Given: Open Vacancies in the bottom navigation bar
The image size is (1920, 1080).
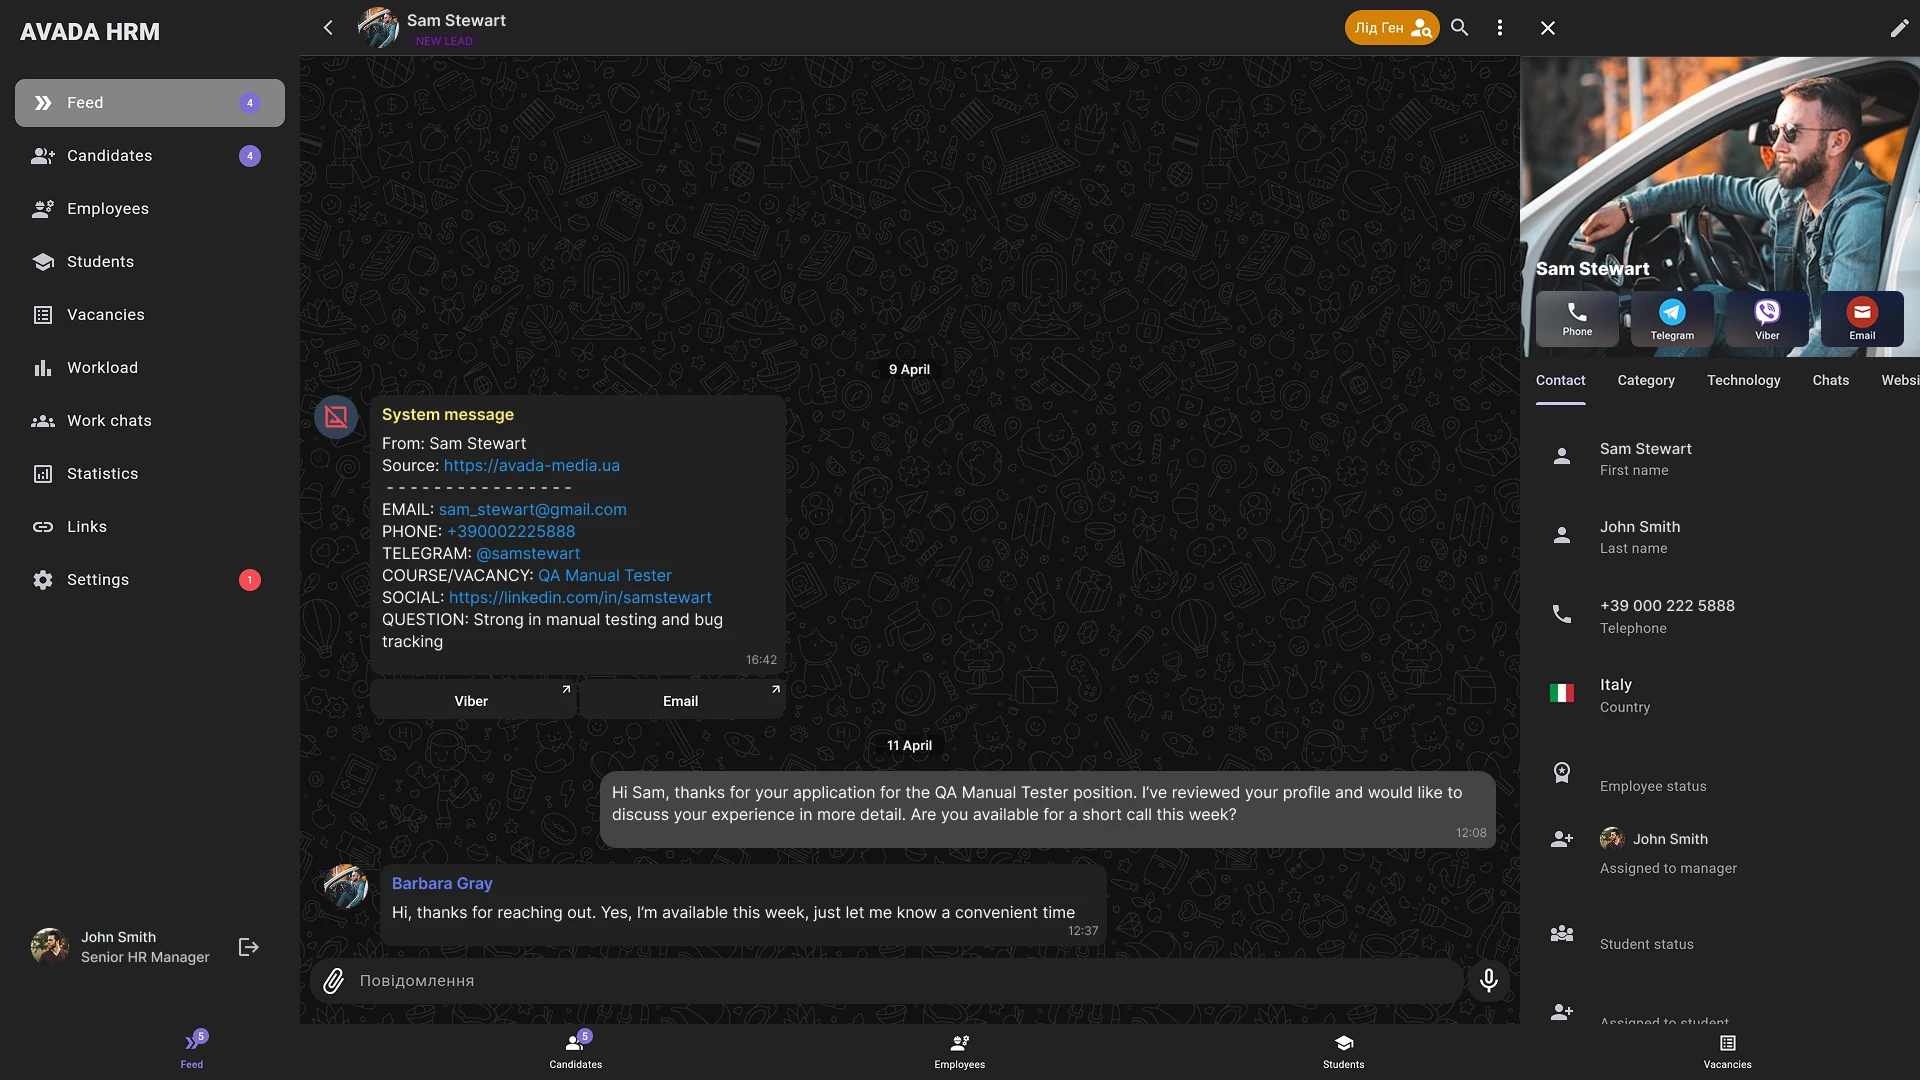Looking at the screenshot, I should (x=1727, y=1051).
